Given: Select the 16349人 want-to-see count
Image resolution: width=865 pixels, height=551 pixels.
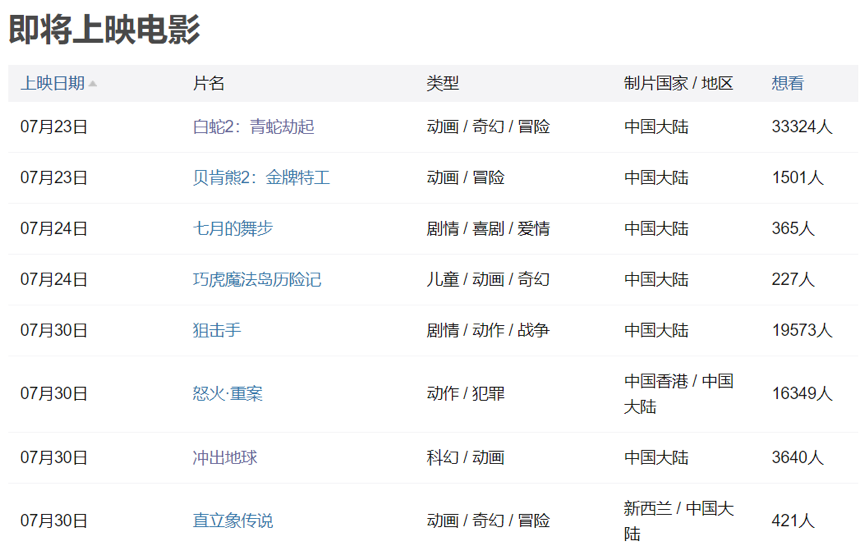Looking at the screenshot, I should click(802, 394).
